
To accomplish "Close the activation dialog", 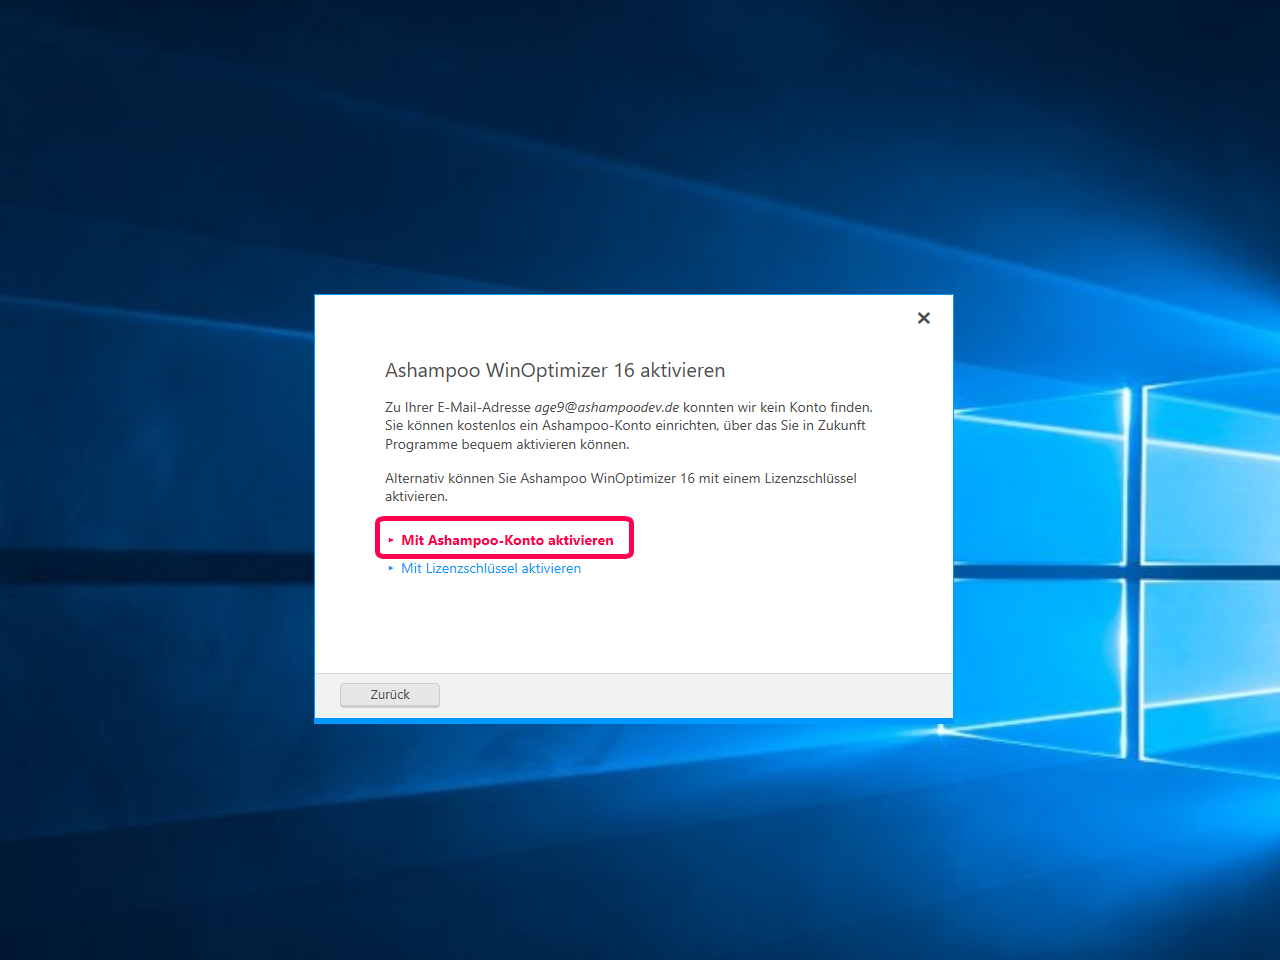I will click(924, 318).
